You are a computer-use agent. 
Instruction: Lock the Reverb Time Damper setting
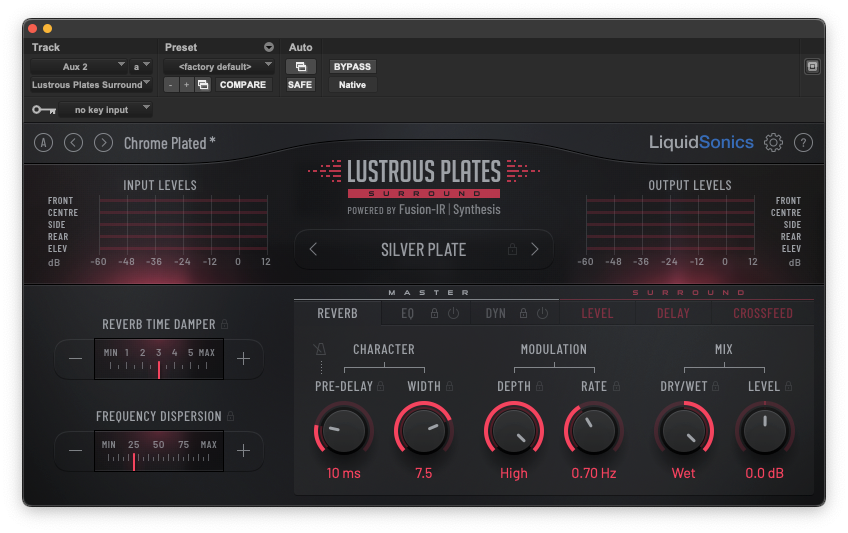pyautogui.click(x=224, y=324)
